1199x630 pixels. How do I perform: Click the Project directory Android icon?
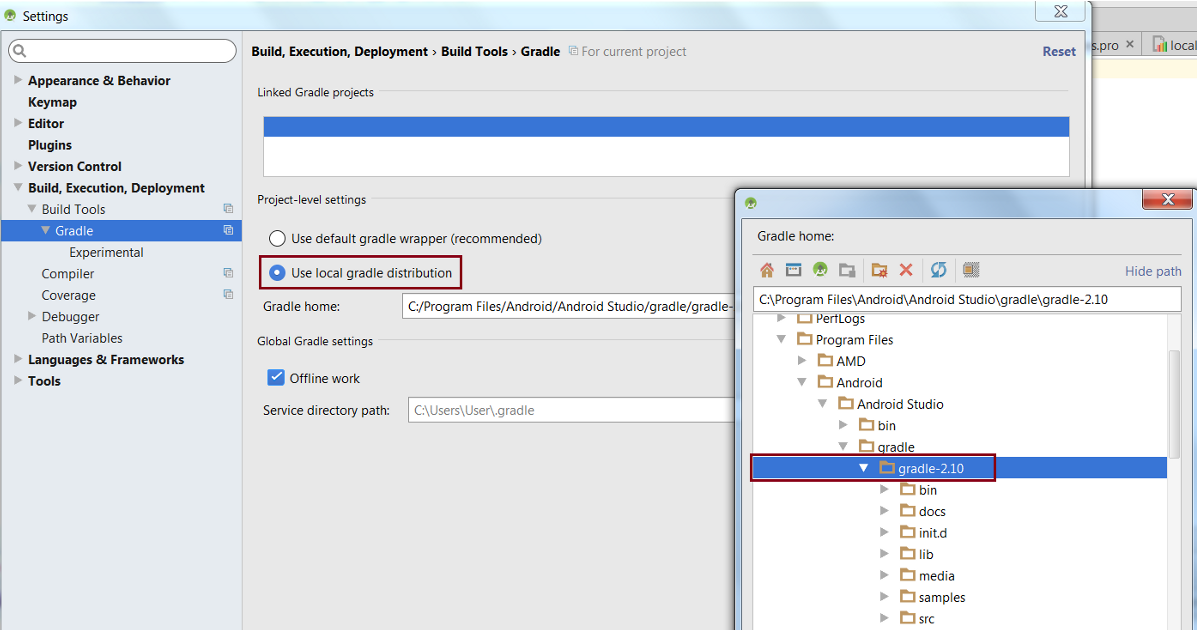click(820, 270)
